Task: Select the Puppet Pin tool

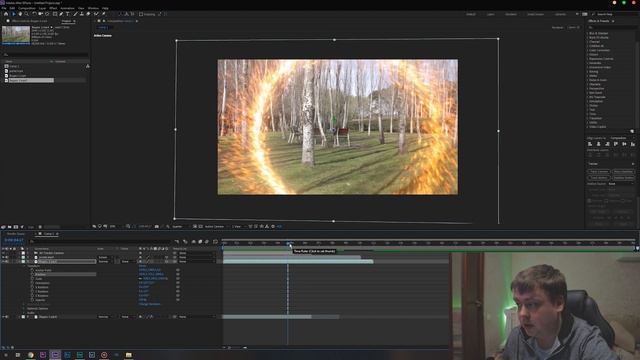Action: click(104, 14)
